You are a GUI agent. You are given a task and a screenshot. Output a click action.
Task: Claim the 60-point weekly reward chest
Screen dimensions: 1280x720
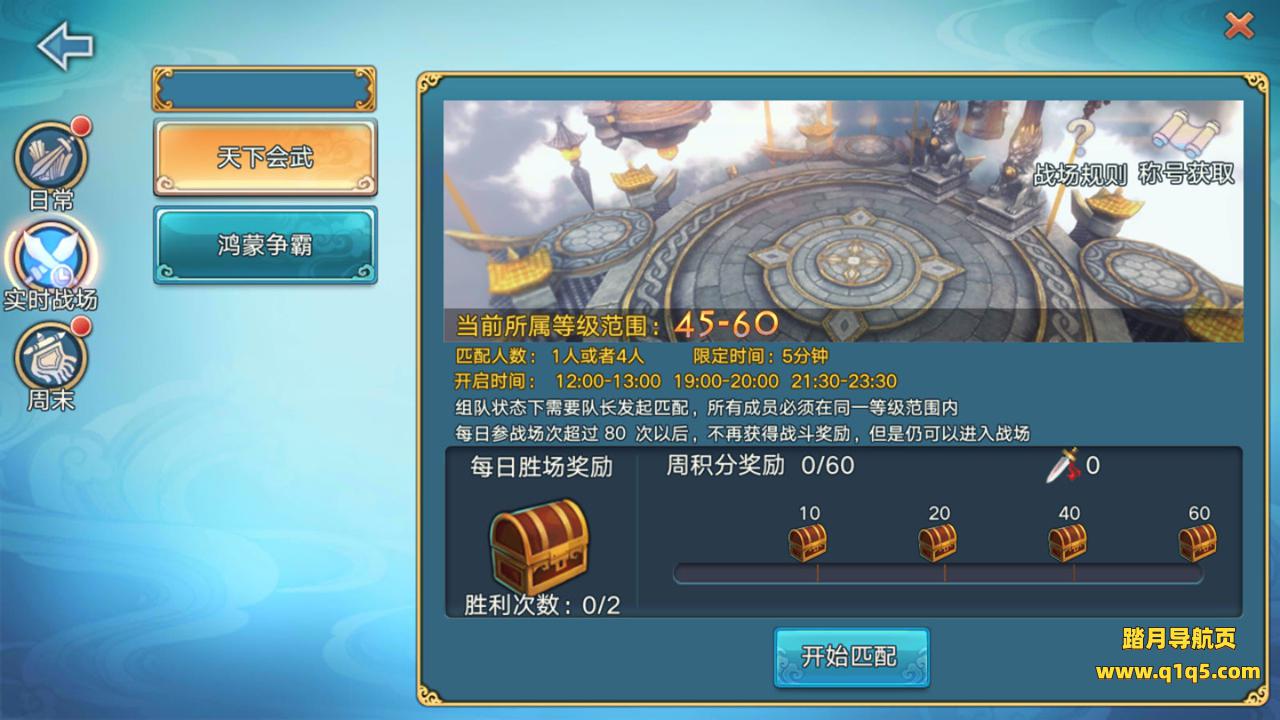[x=1198, y=543]
